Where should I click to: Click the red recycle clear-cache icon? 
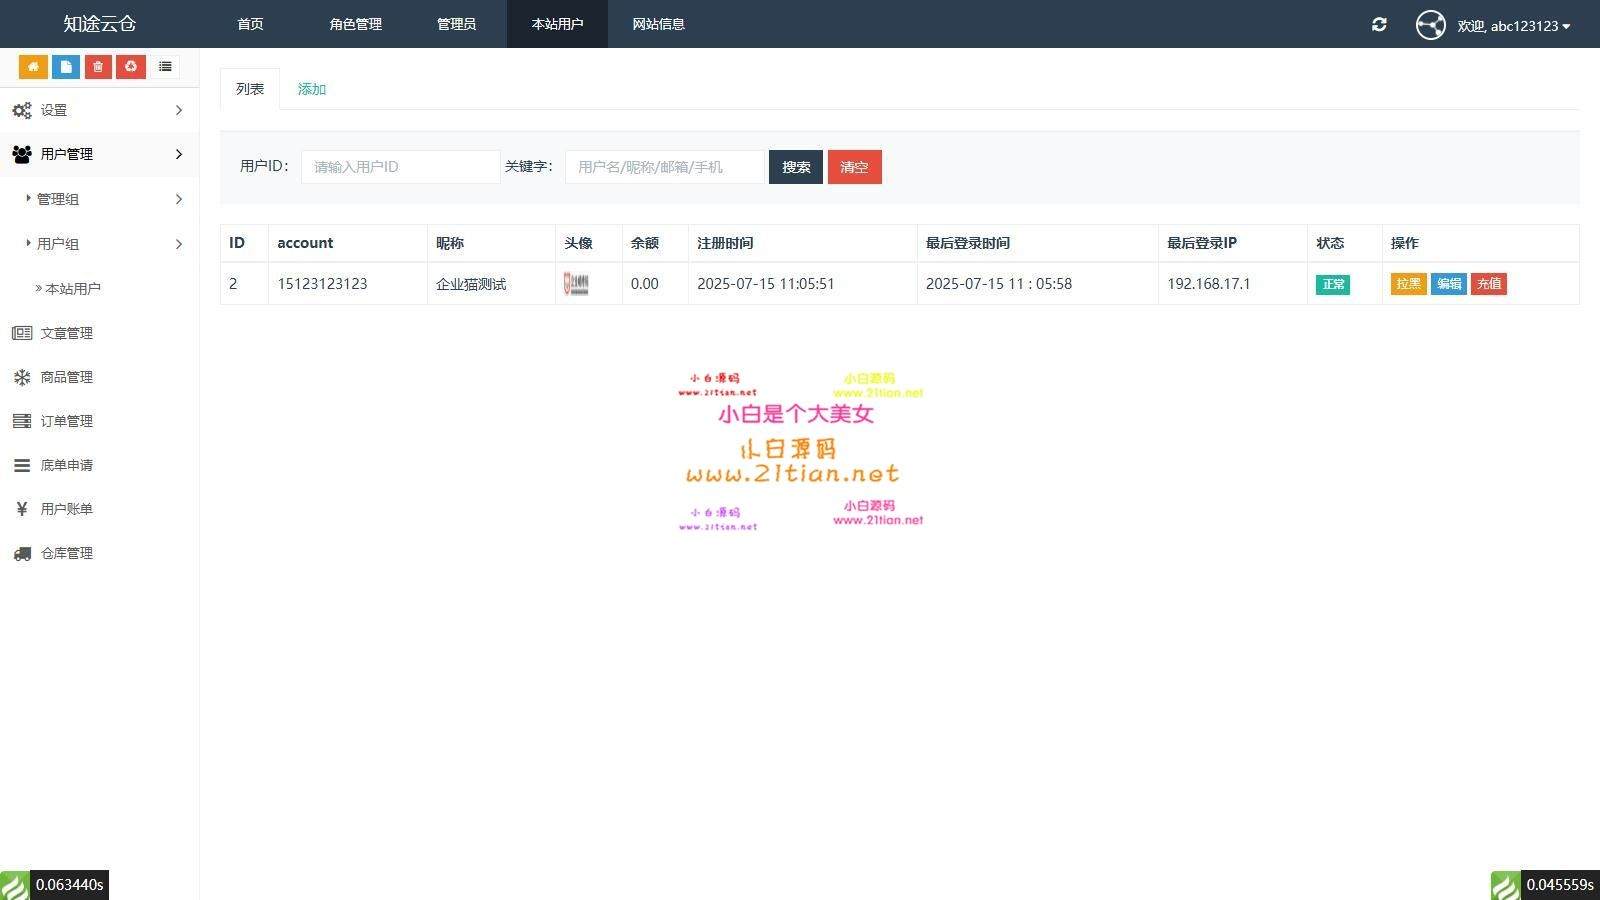tap(131, 66)
